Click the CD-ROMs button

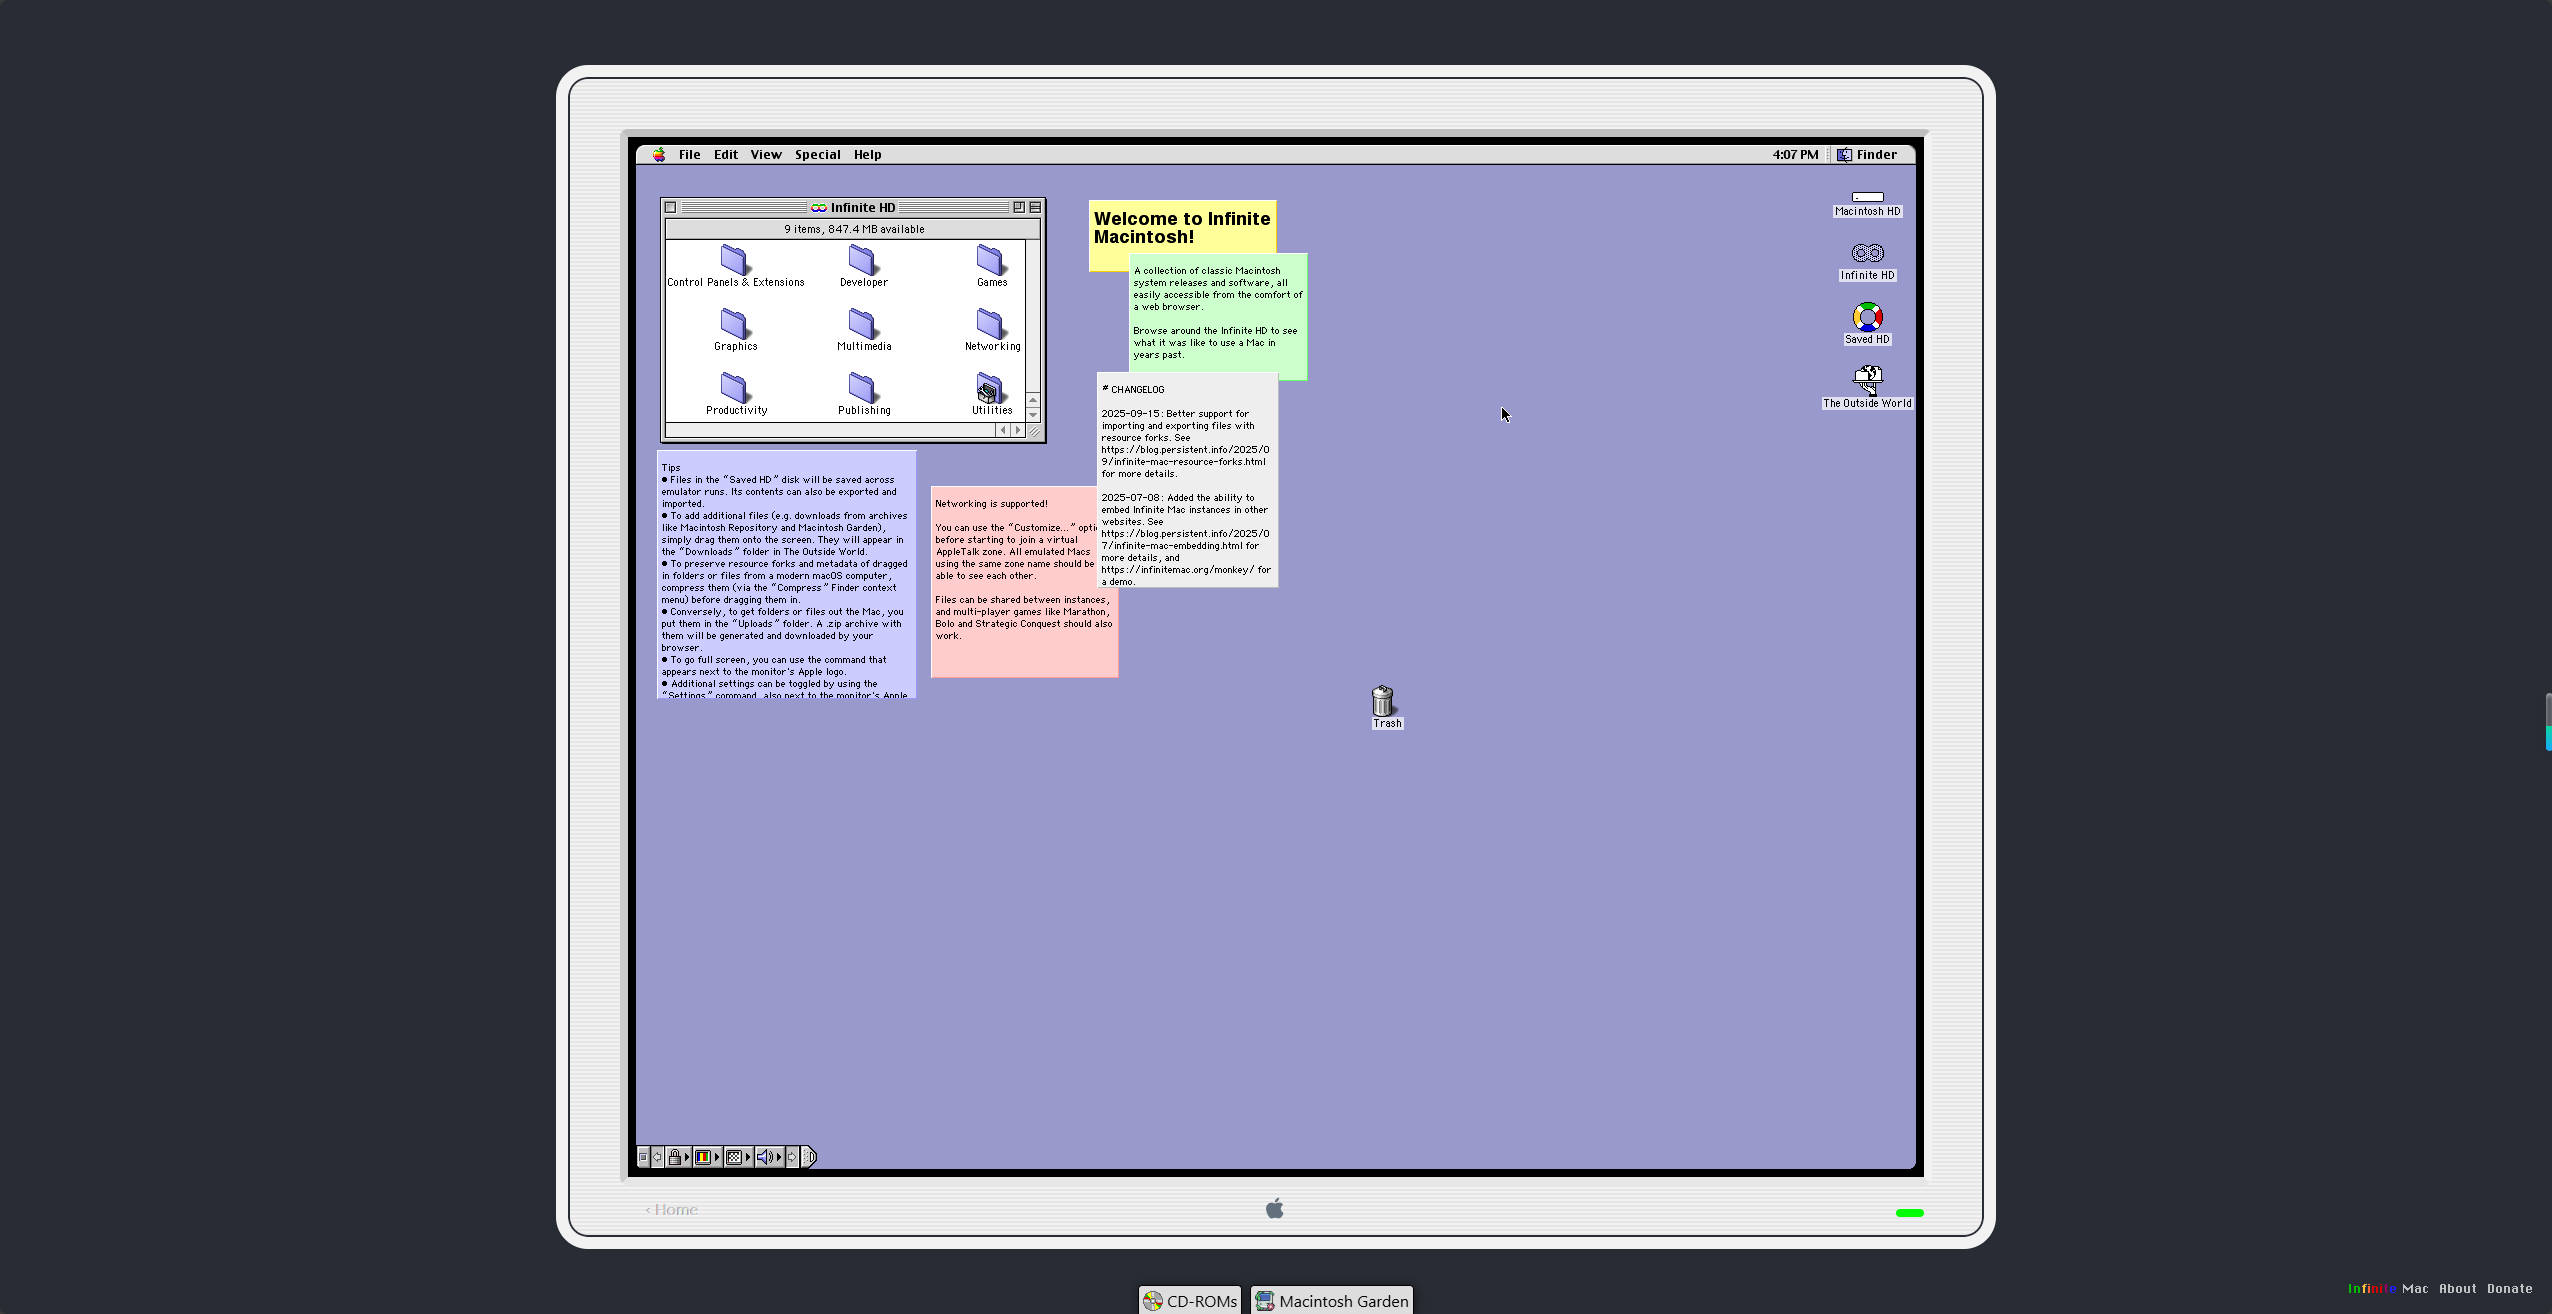click(1190, 1300)
